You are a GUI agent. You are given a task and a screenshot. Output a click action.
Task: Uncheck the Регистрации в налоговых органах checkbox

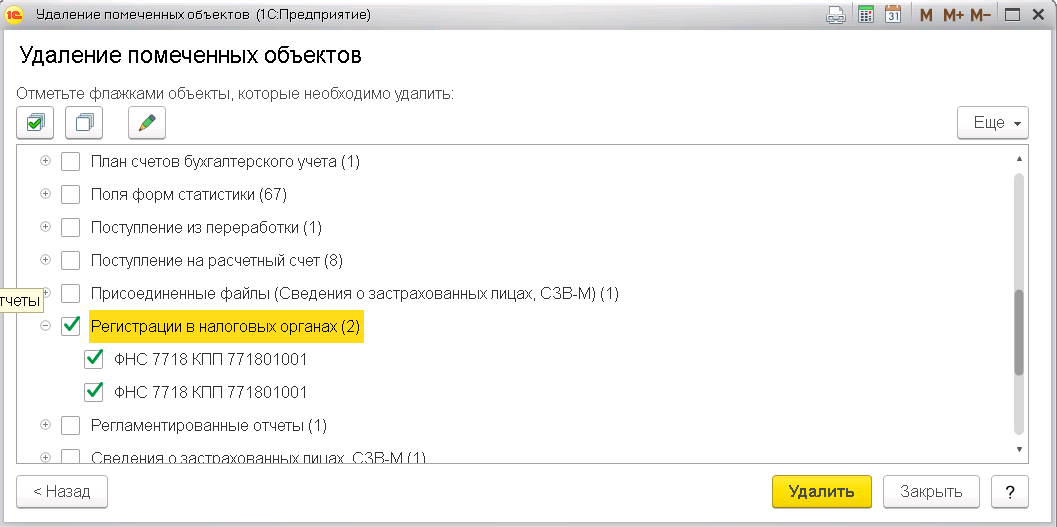(71, 326)
